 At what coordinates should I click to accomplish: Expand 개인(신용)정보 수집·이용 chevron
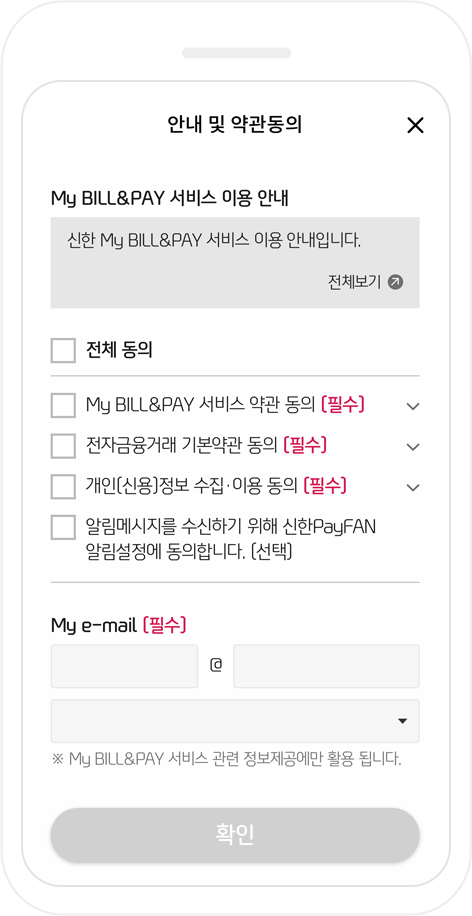(412, 487)
